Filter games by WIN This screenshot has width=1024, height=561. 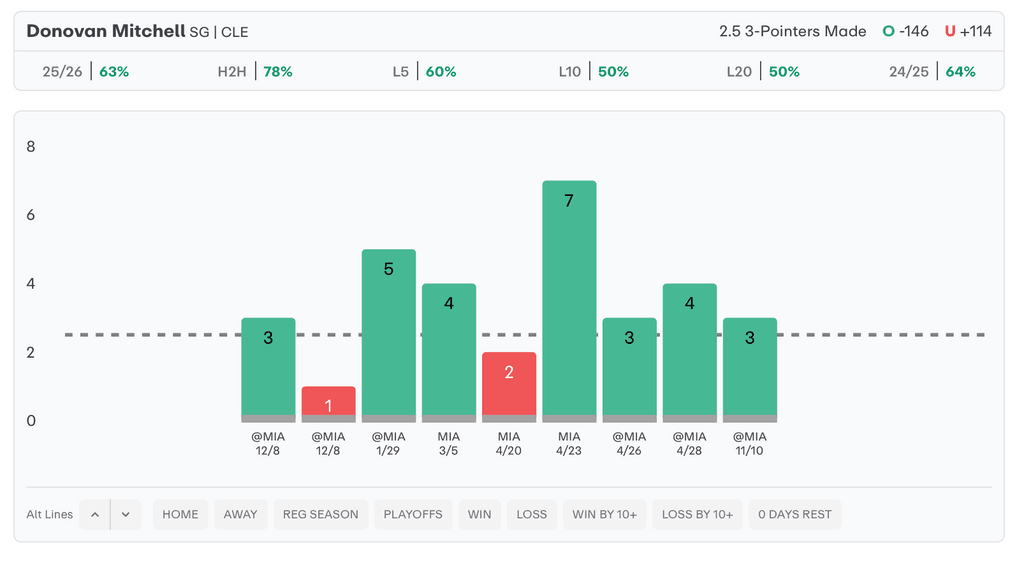(x=480, y=514)
